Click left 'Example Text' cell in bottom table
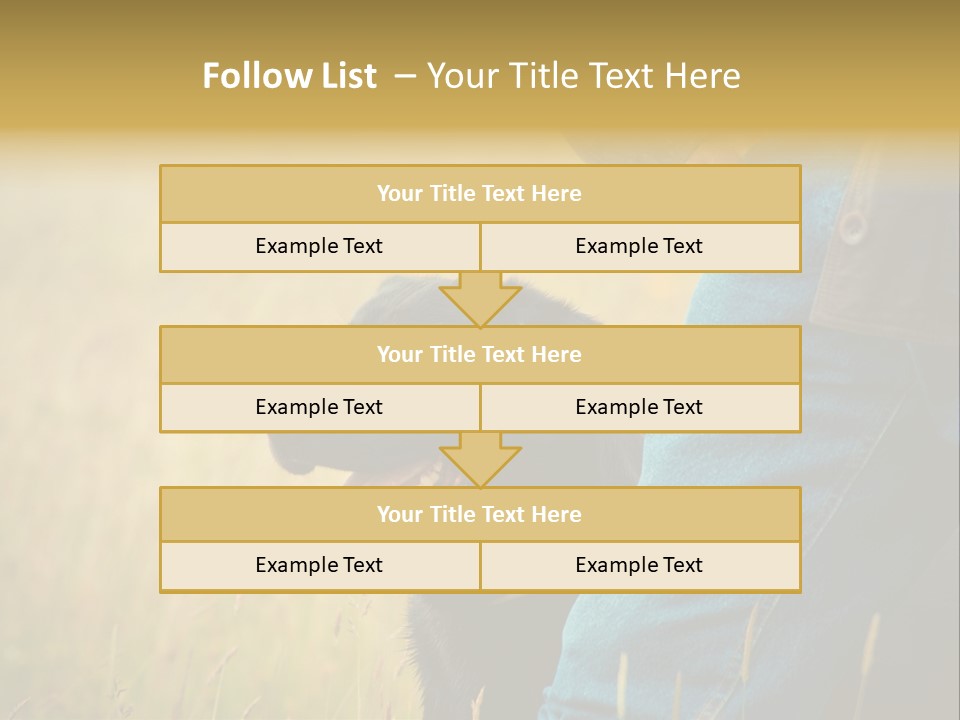Viewport: 960px width, 720px height. (x=319, y=565)
